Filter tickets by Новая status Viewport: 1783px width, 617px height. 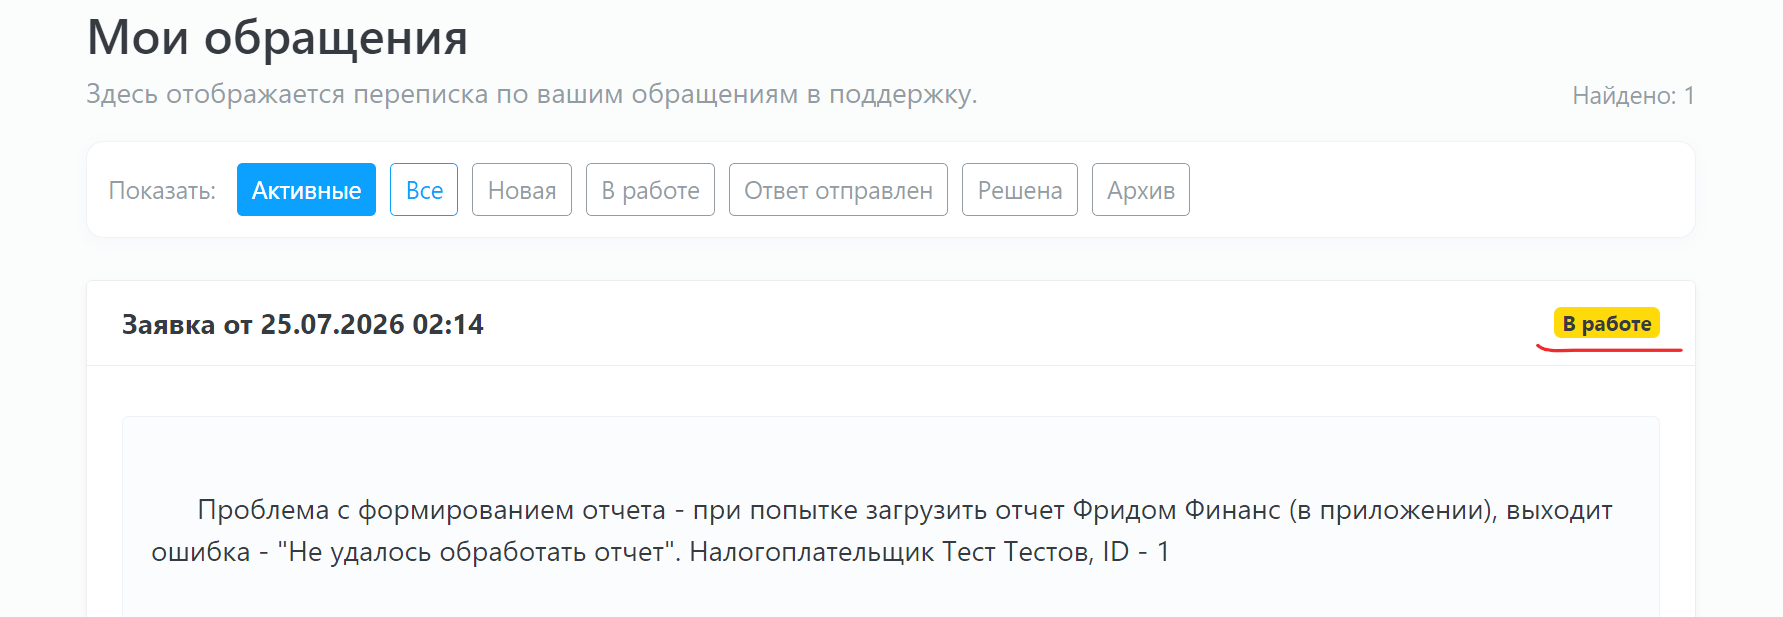point(522,190)
